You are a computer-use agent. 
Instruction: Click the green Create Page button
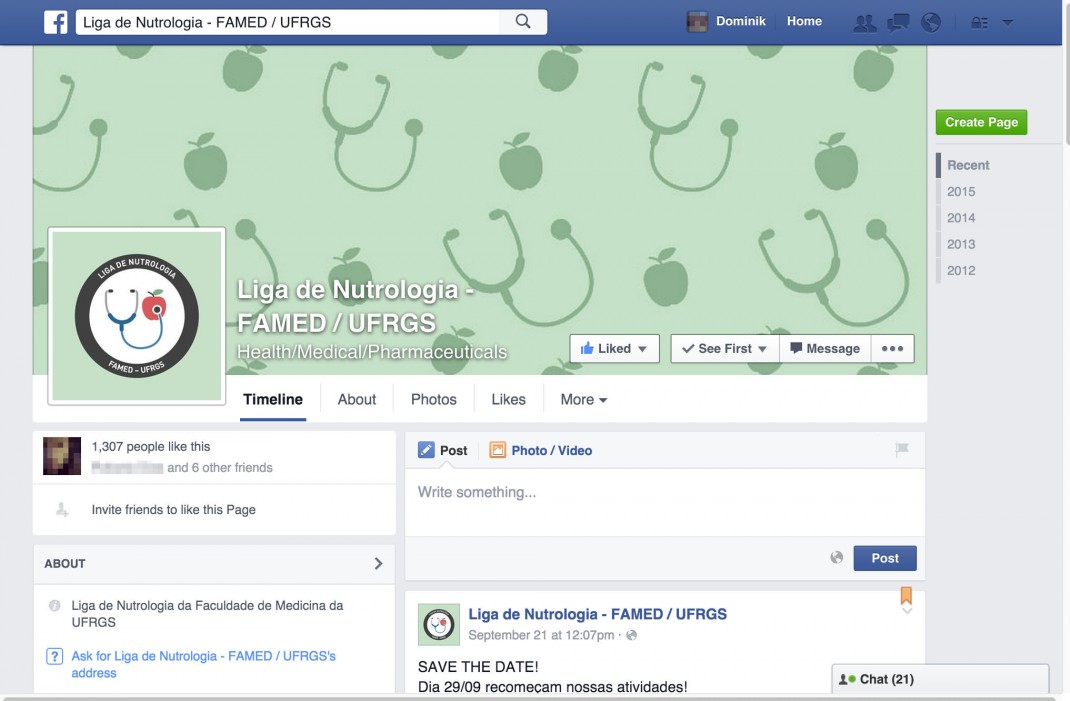[x=981, y=122]
